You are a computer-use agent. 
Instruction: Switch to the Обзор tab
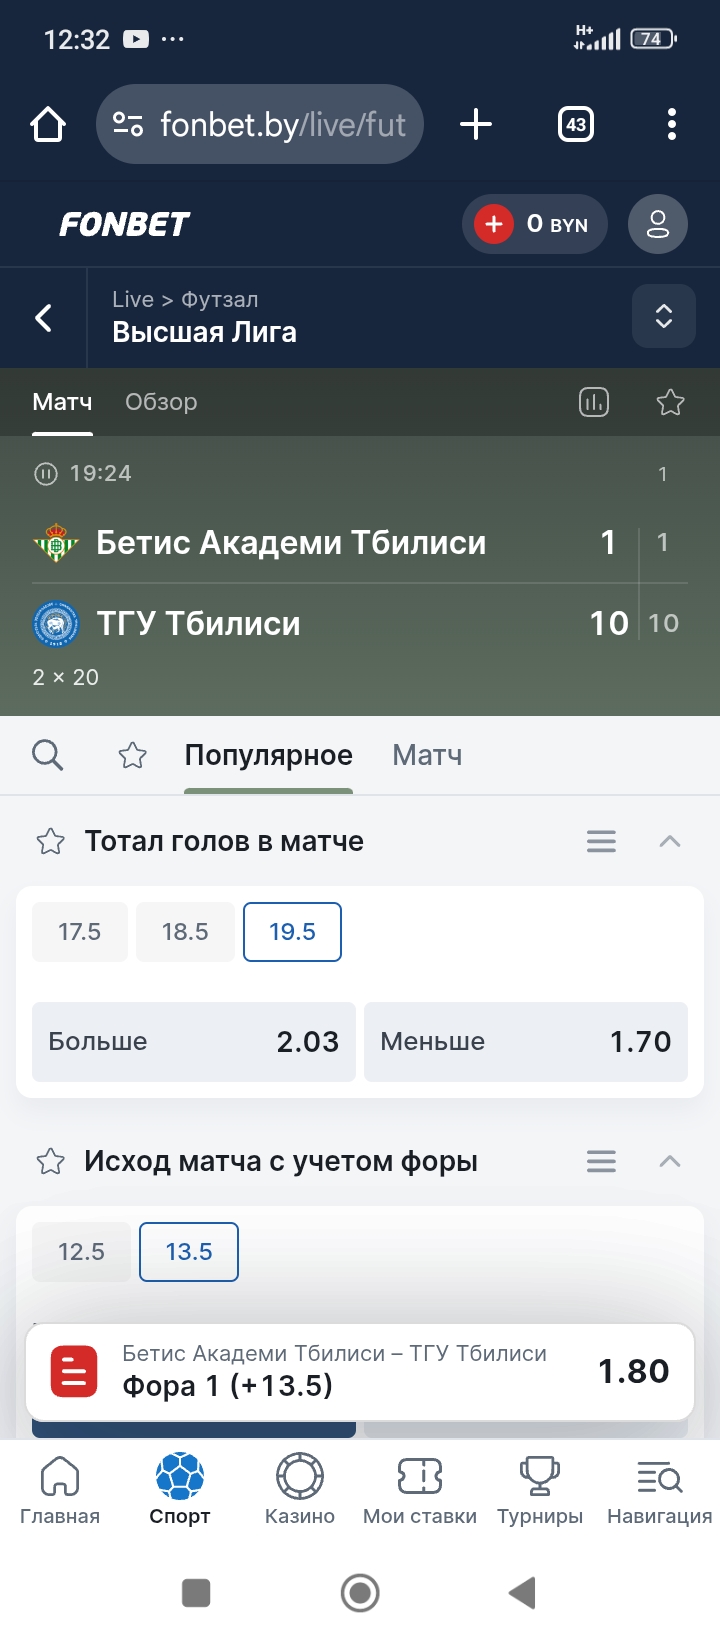[161, 402]
